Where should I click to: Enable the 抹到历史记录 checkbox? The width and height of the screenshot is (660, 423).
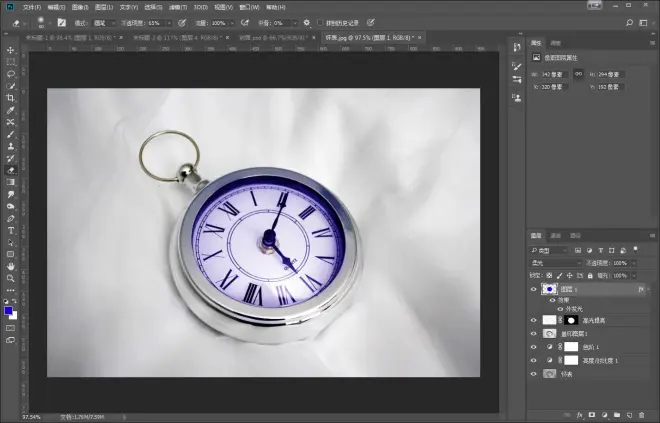pyautogui.click(x=320, y=23)
